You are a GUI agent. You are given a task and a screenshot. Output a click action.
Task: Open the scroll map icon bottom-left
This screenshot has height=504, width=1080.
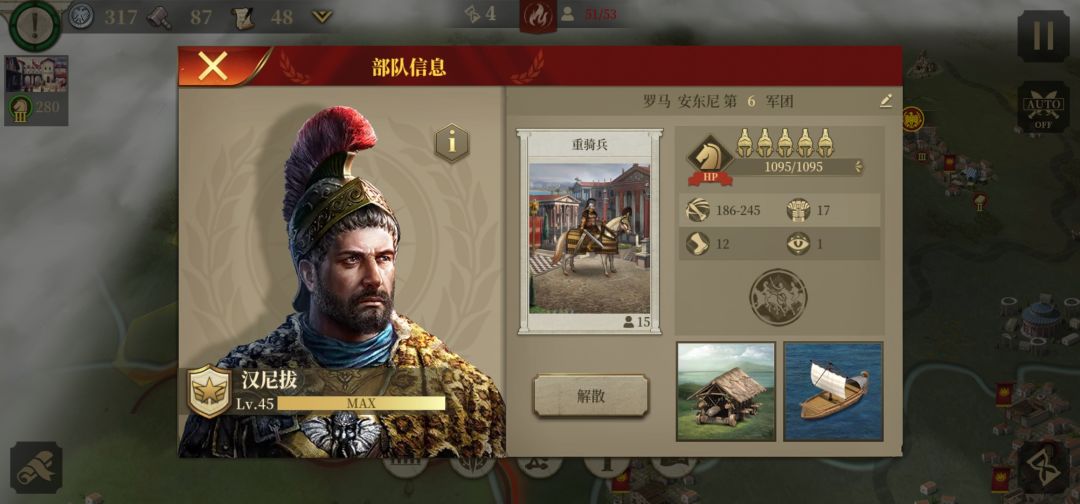tap(36, 468)
